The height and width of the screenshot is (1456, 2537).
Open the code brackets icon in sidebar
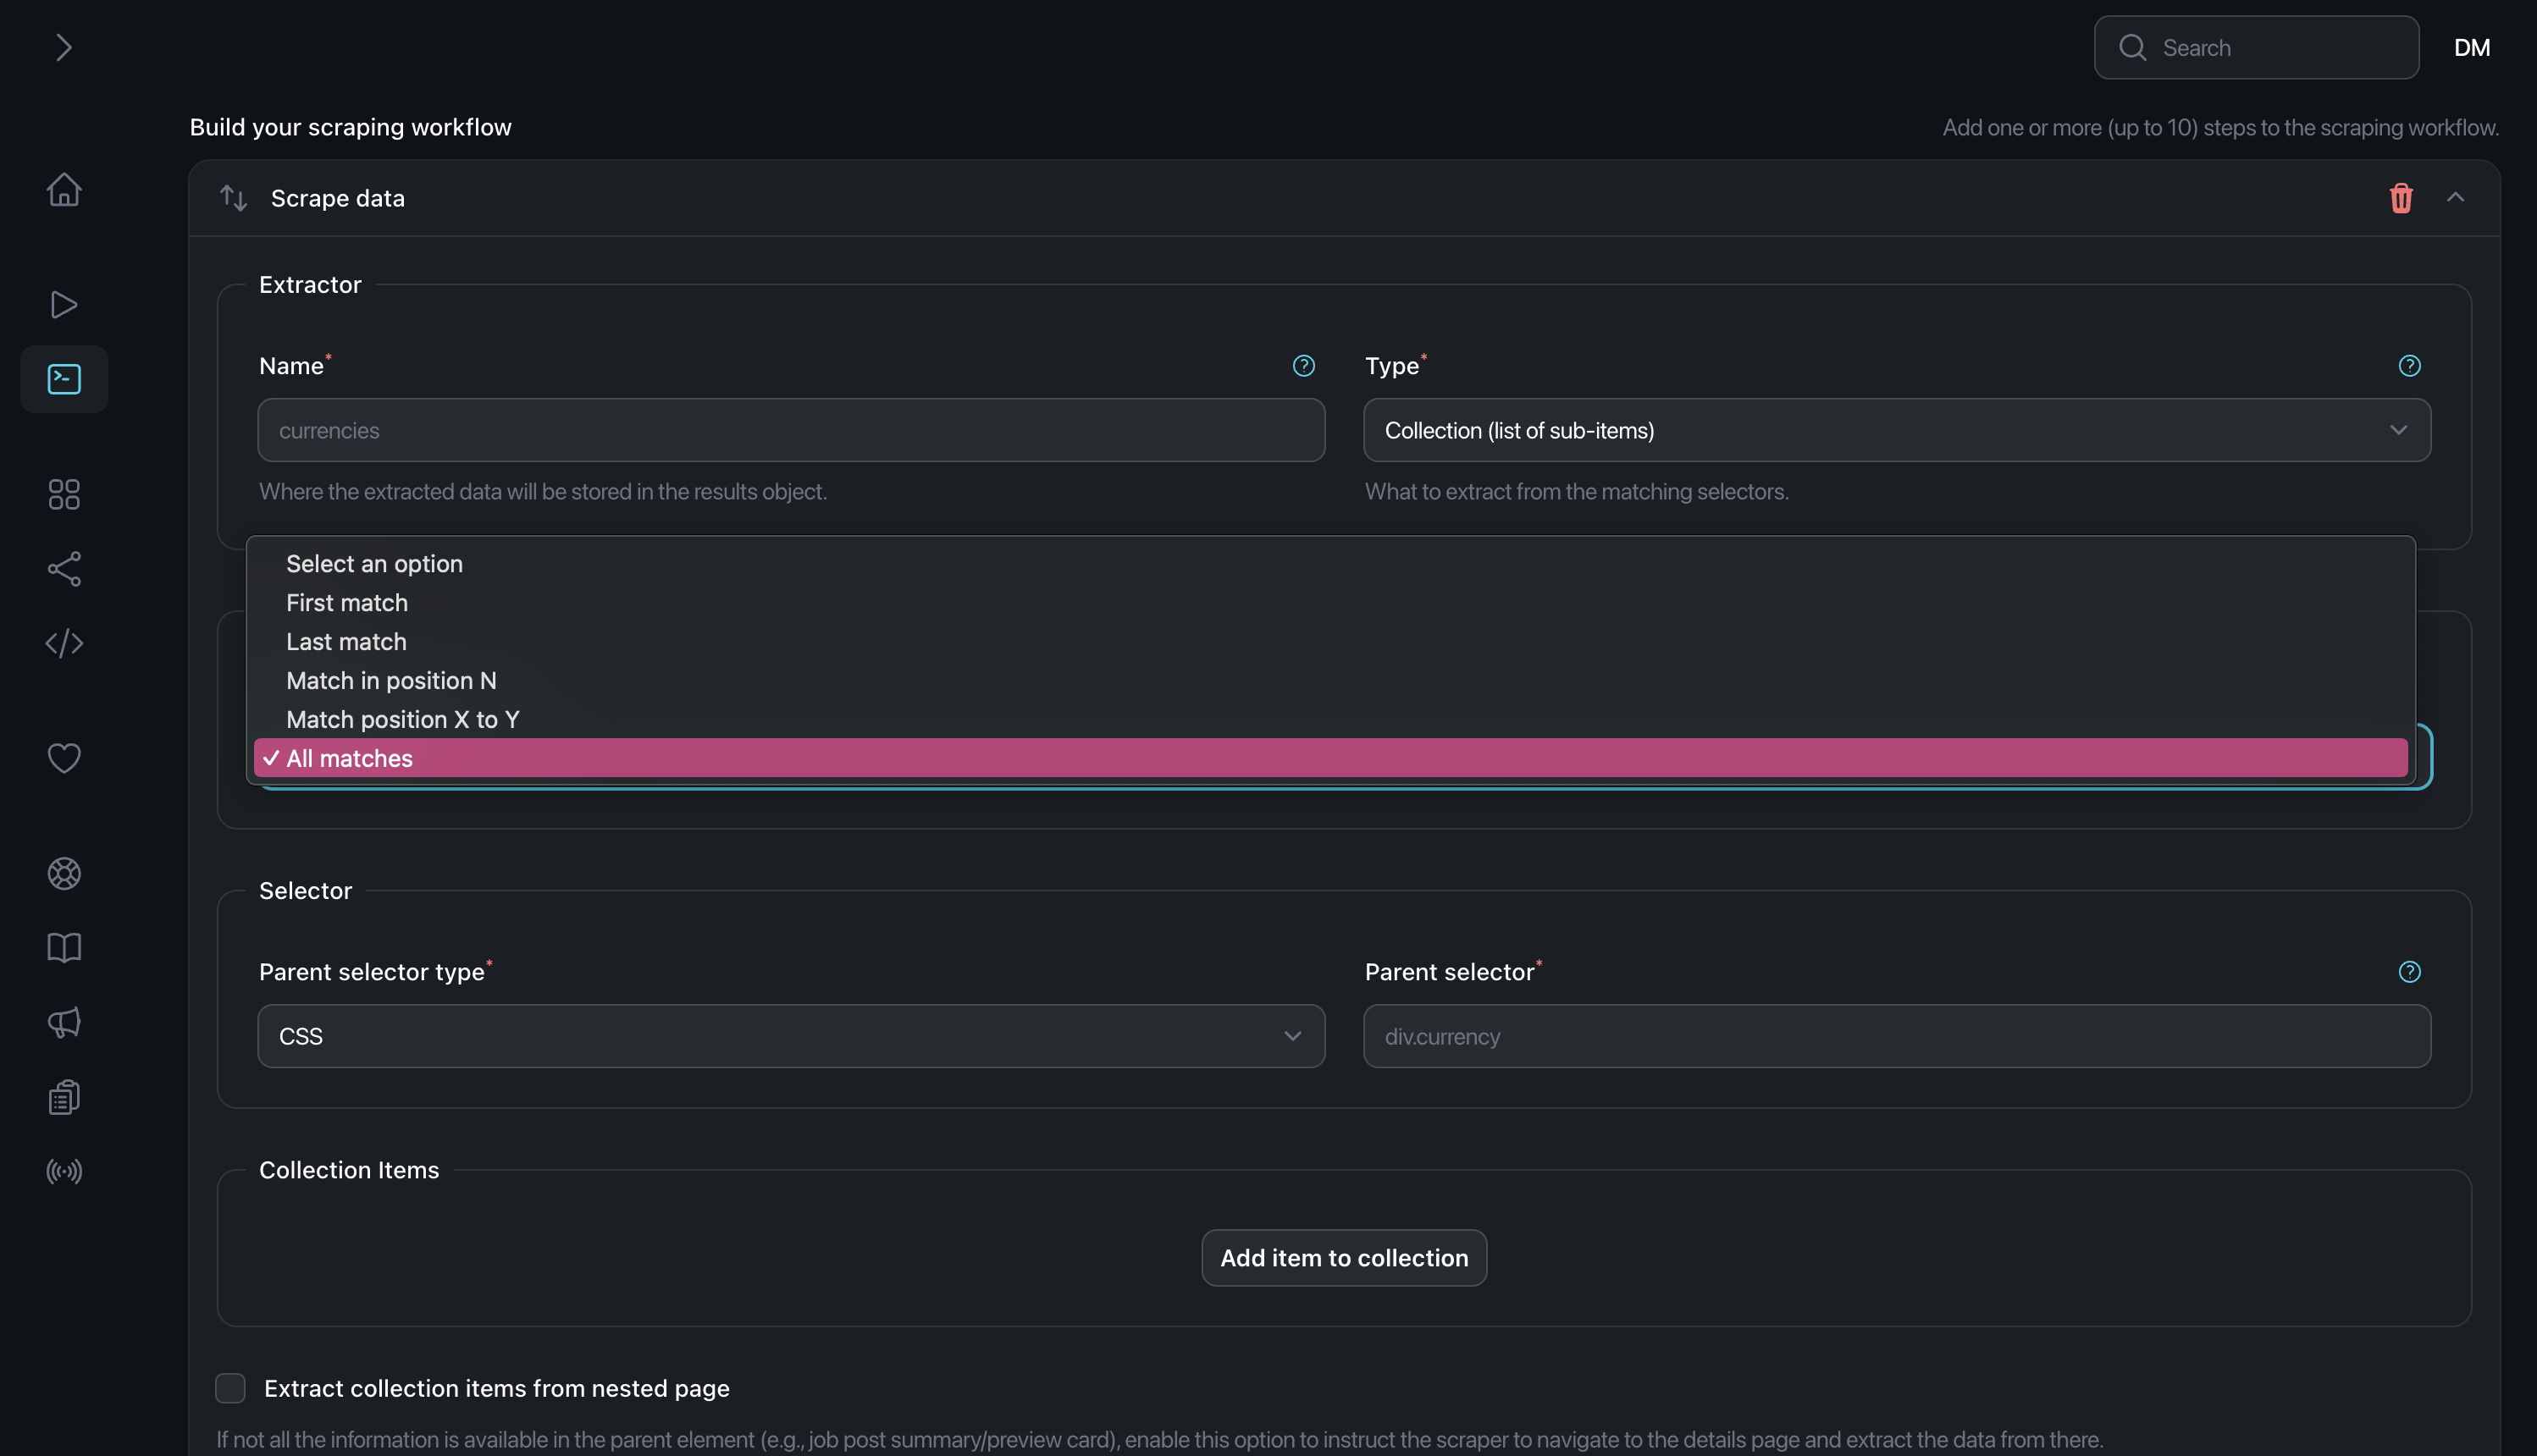tap(64, 643)
